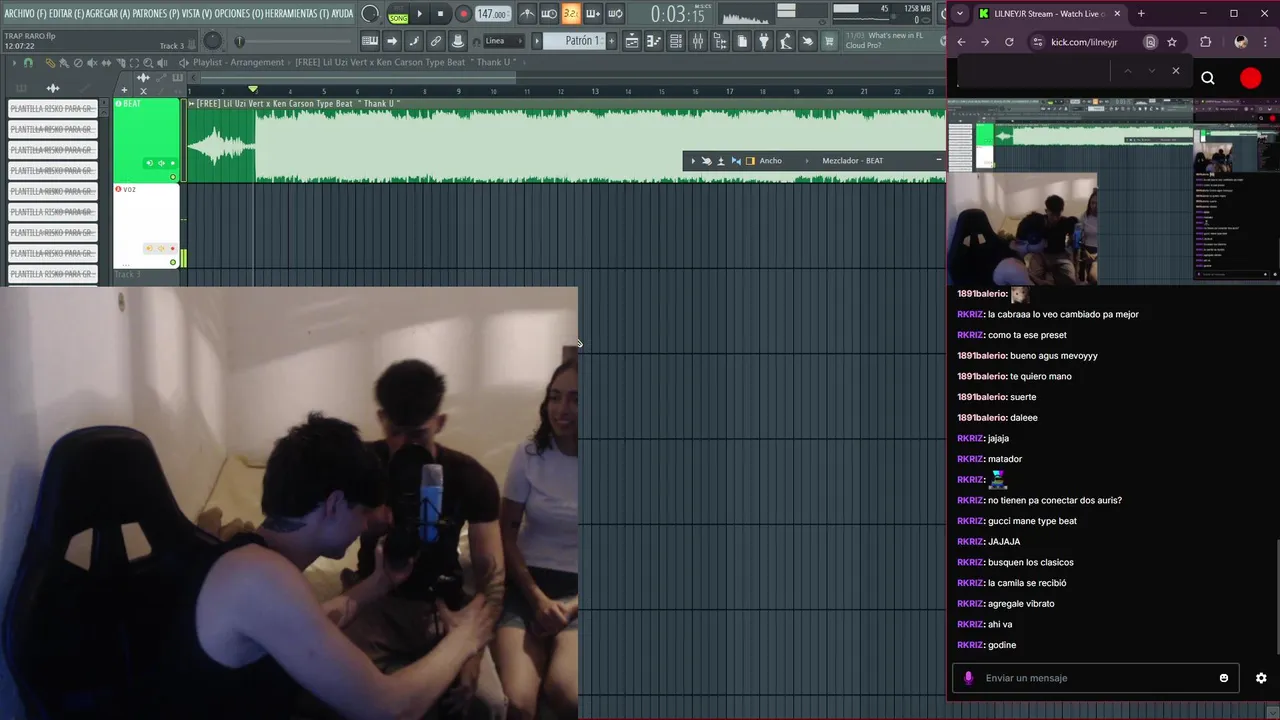
Task: Open the Chrome tab search dropdown
Action: tap(961, 14)
